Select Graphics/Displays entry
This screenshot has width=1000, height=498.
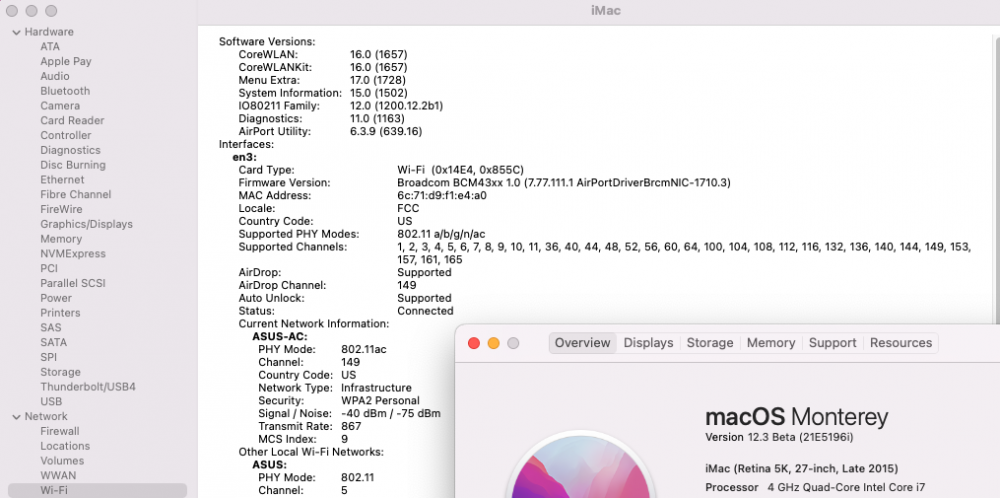(x=87, y=224)
